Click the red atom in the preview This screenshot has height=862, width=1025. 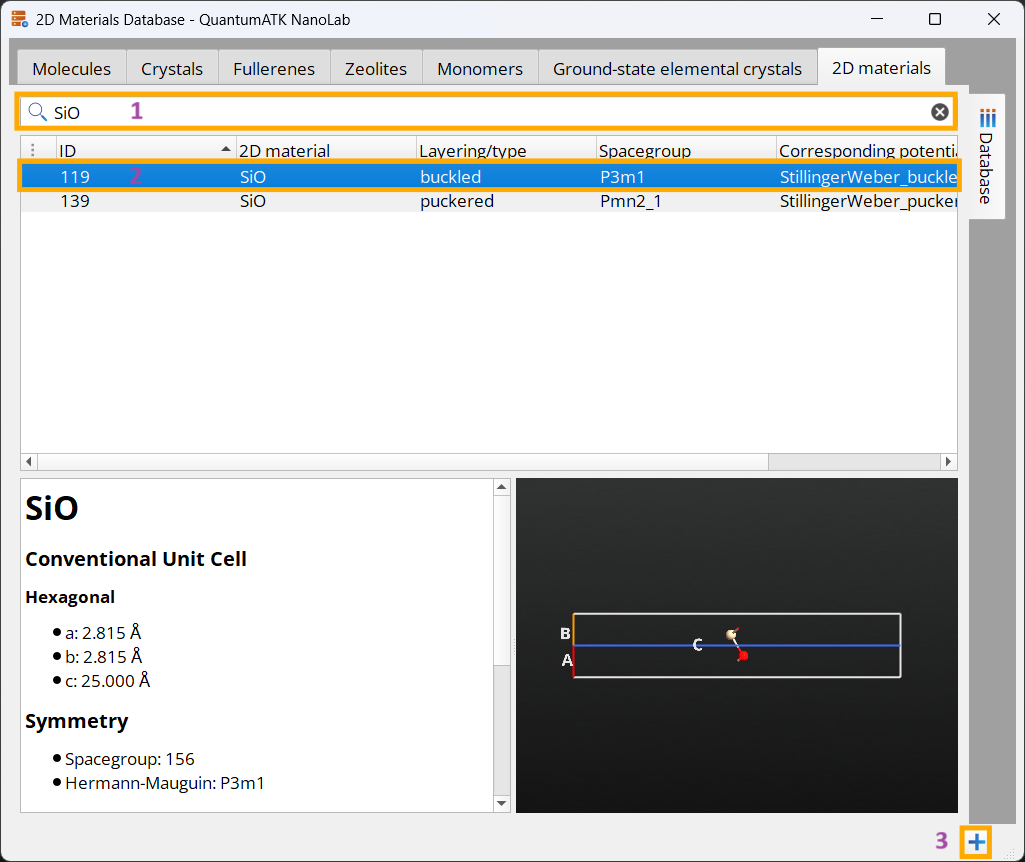tap(743, 655)
